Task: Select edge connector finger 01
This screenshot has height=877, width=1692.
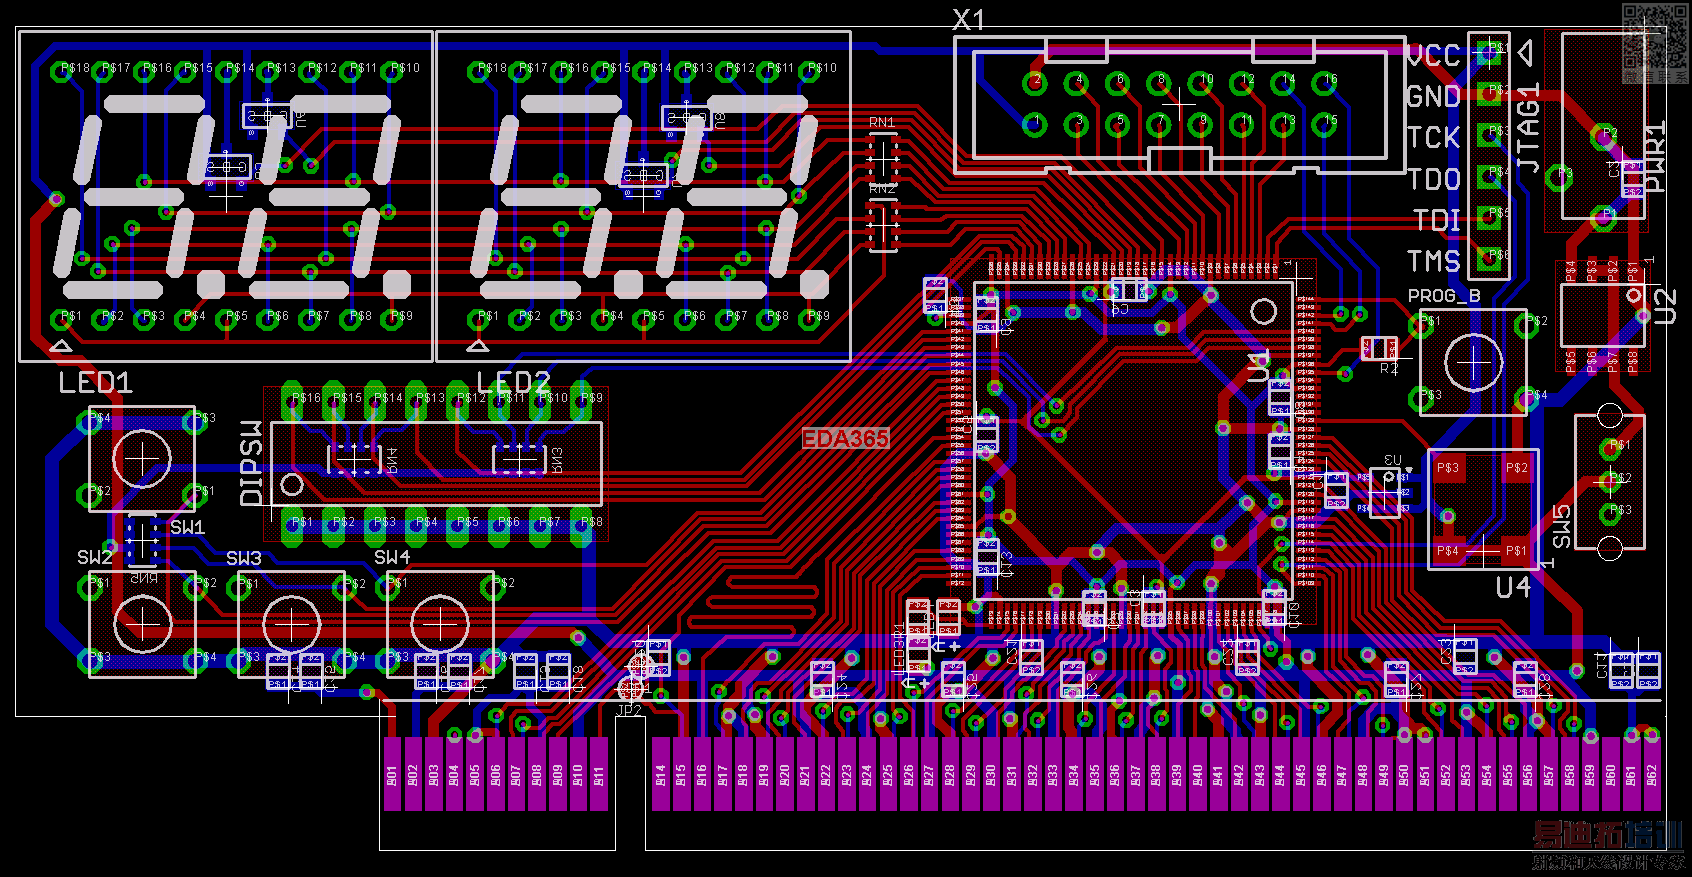Action: click(x=392, y=774)
